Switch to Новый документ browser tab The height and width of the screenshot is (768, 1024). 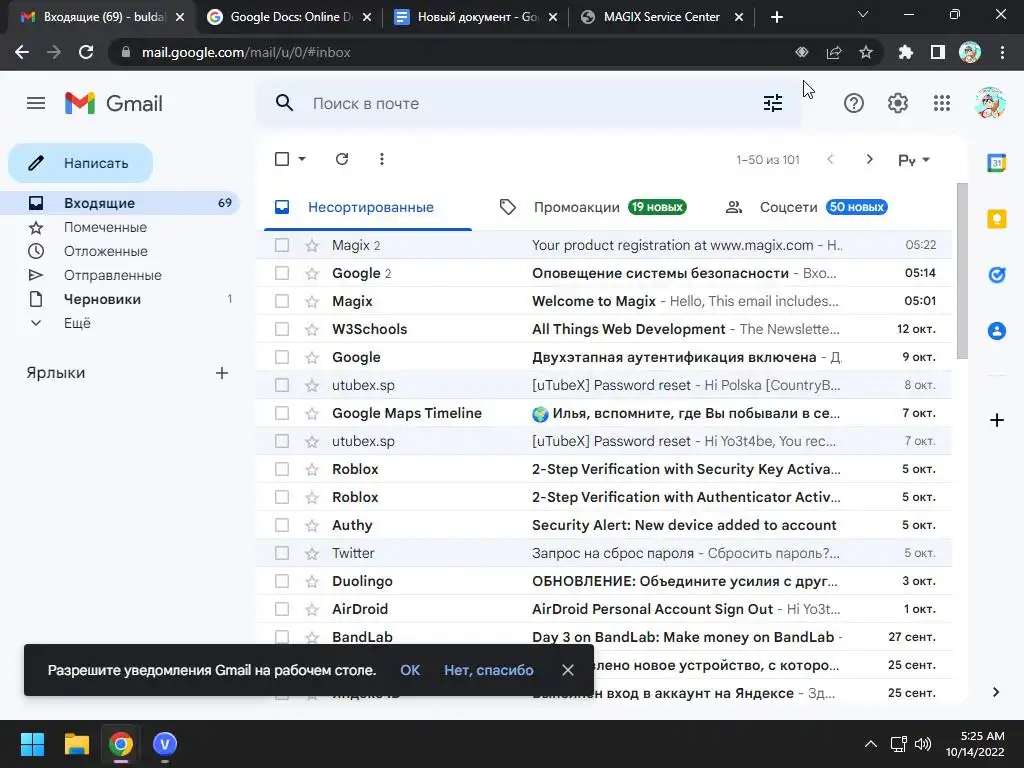click(x=476, y=17)
